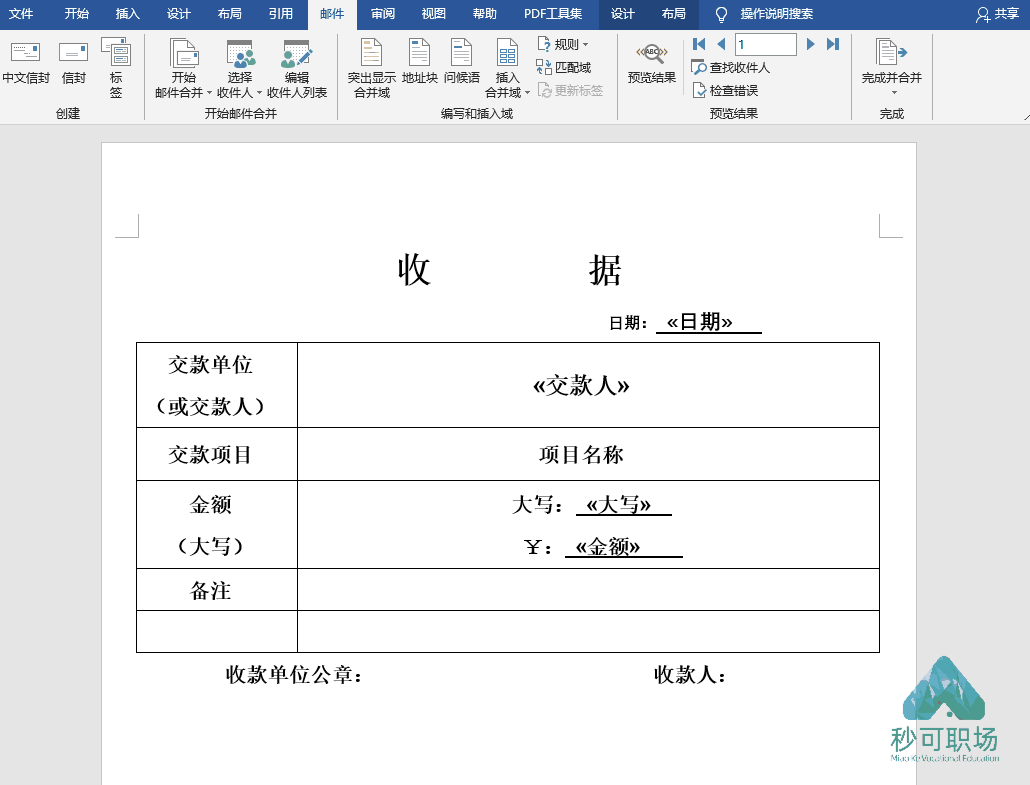Switch to the first 布局 tab
The width and height of the screenshot is (1030, 785).
tap(229, 14)
